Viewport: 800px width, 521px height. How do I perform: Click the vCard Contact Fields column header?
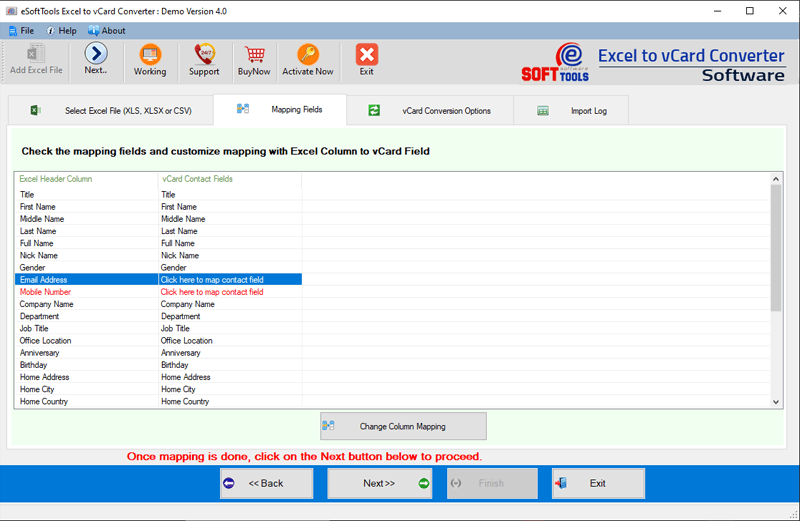point(230,179)
